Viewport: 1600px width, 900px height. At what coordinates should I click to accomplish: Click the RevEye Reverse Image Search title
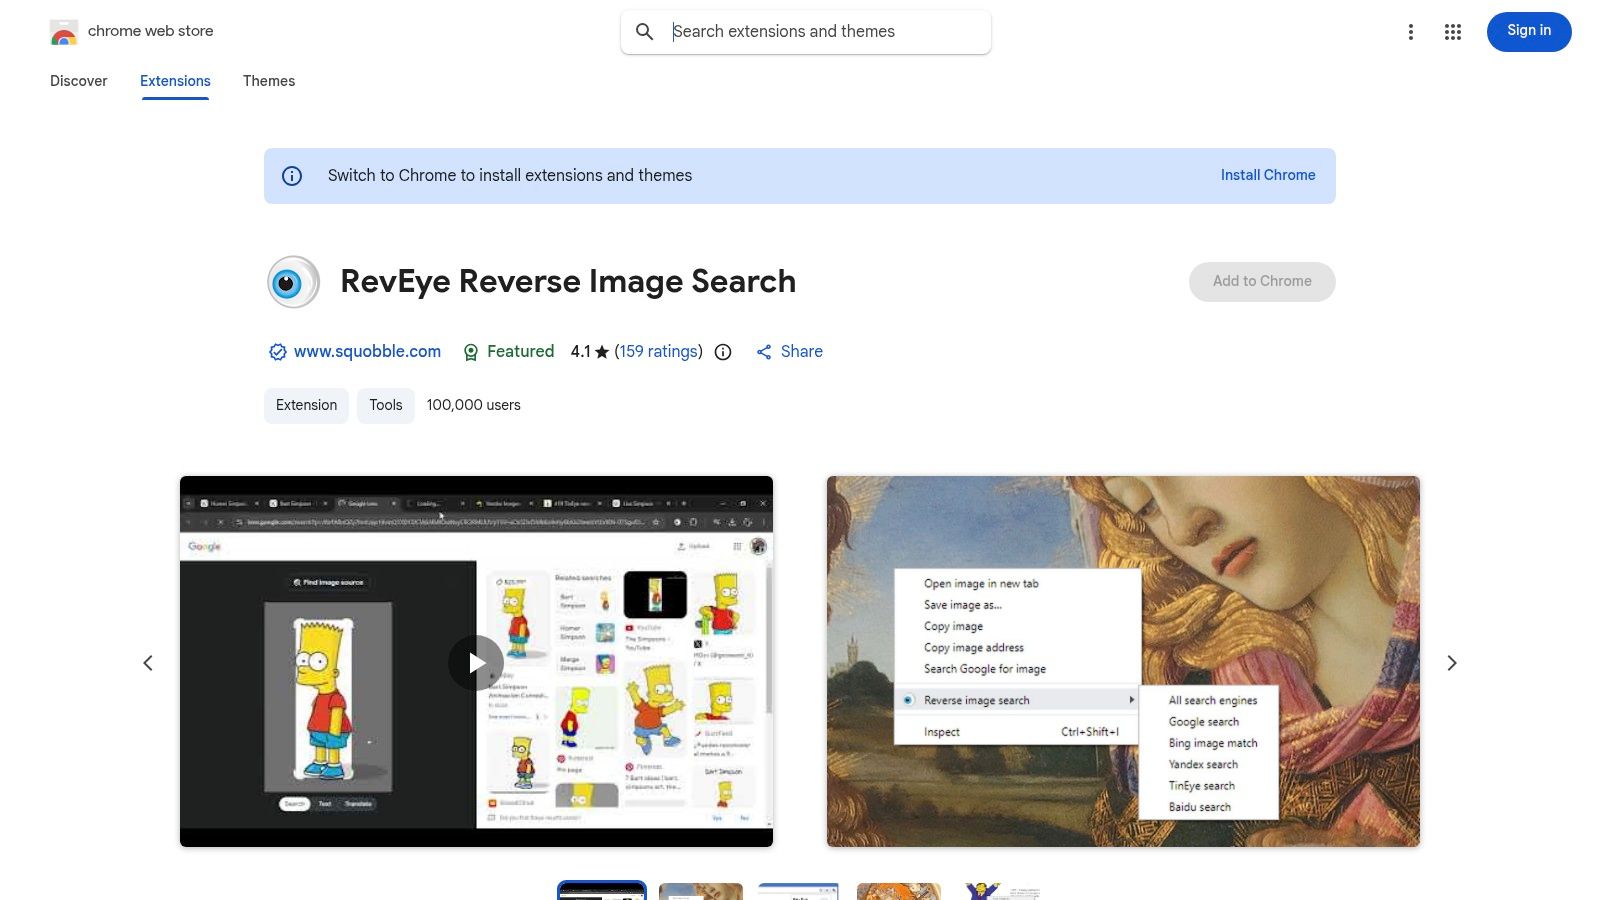568,282
